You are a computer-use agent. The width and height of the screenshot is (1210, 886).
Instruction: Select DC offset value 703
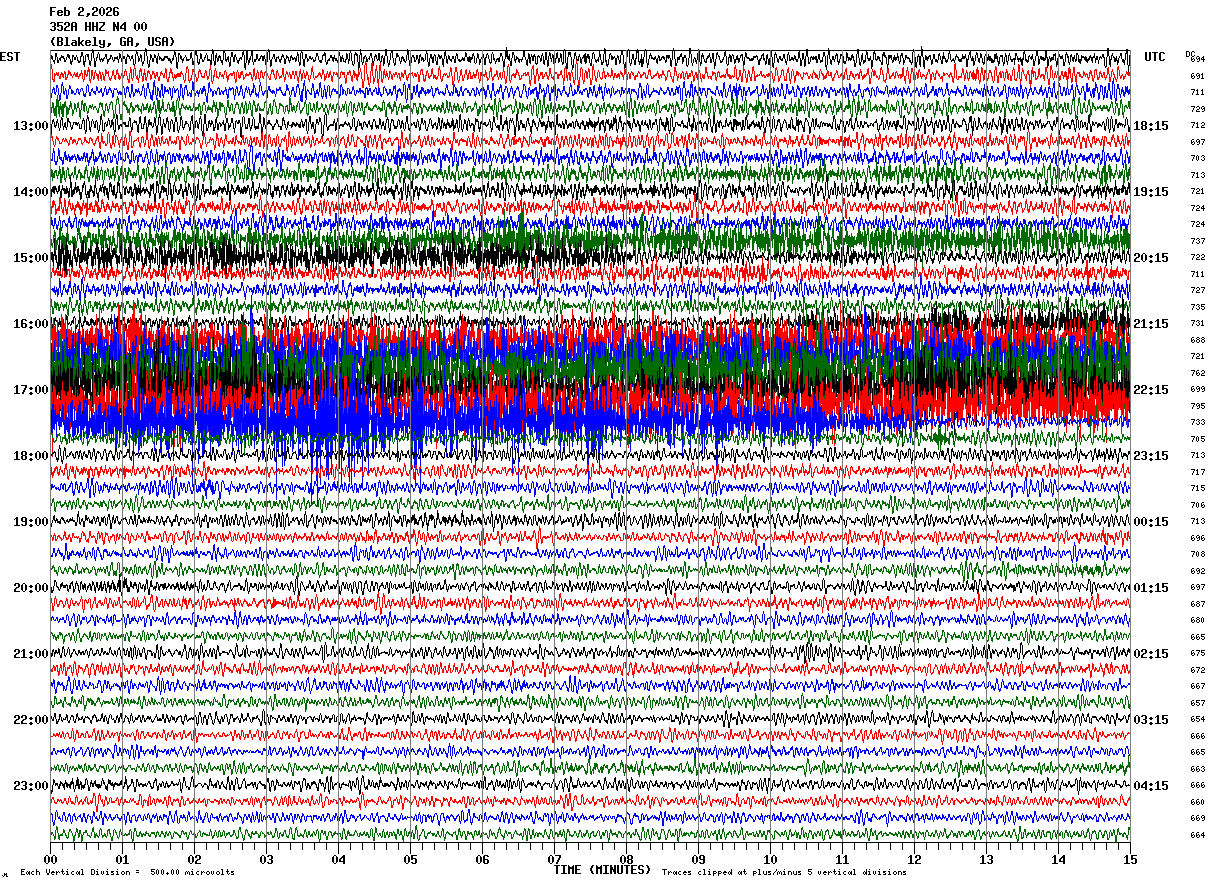pyautogui.click(x=1197, y=159)
